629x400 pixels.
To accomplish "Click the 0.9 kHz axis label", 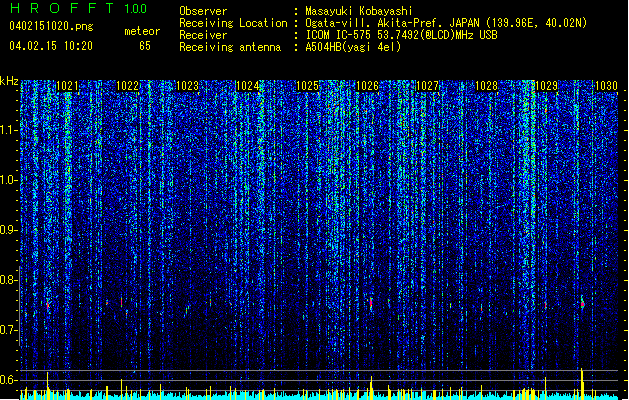I will coord(8,230).
